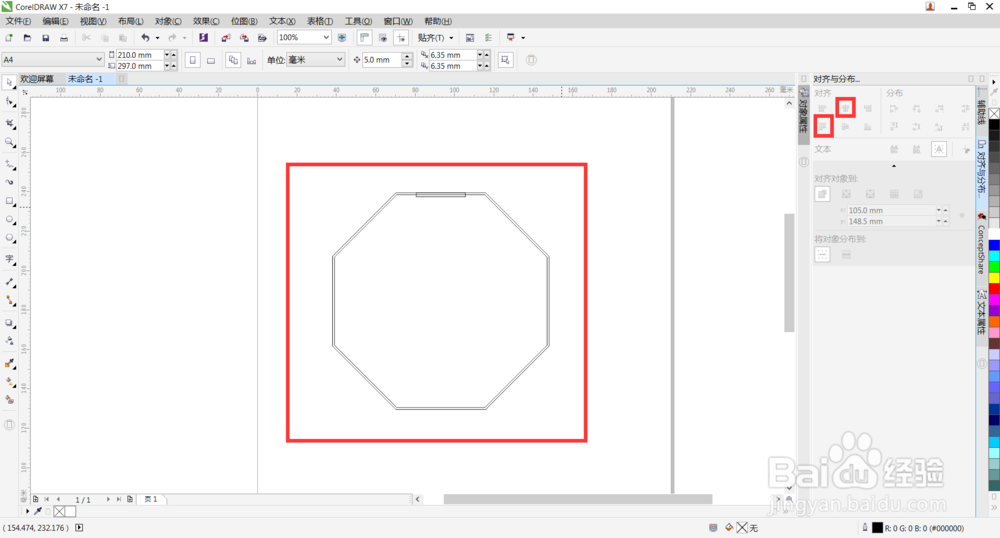This screenshot has height=538, width=1000.
Task: Select the Rectangle tool in the toolbox
Action: [9, 201]
